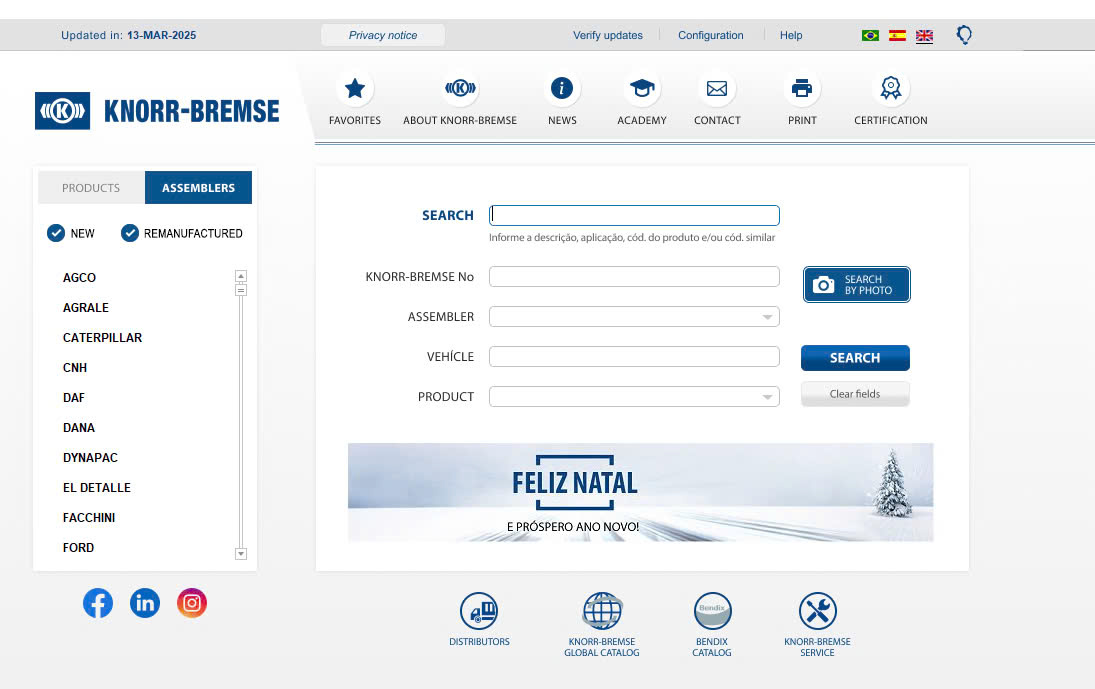Screen dimensions: 1095x689
Task: Click the assembler list scroll-down arrow
Action: coord(241,554)
